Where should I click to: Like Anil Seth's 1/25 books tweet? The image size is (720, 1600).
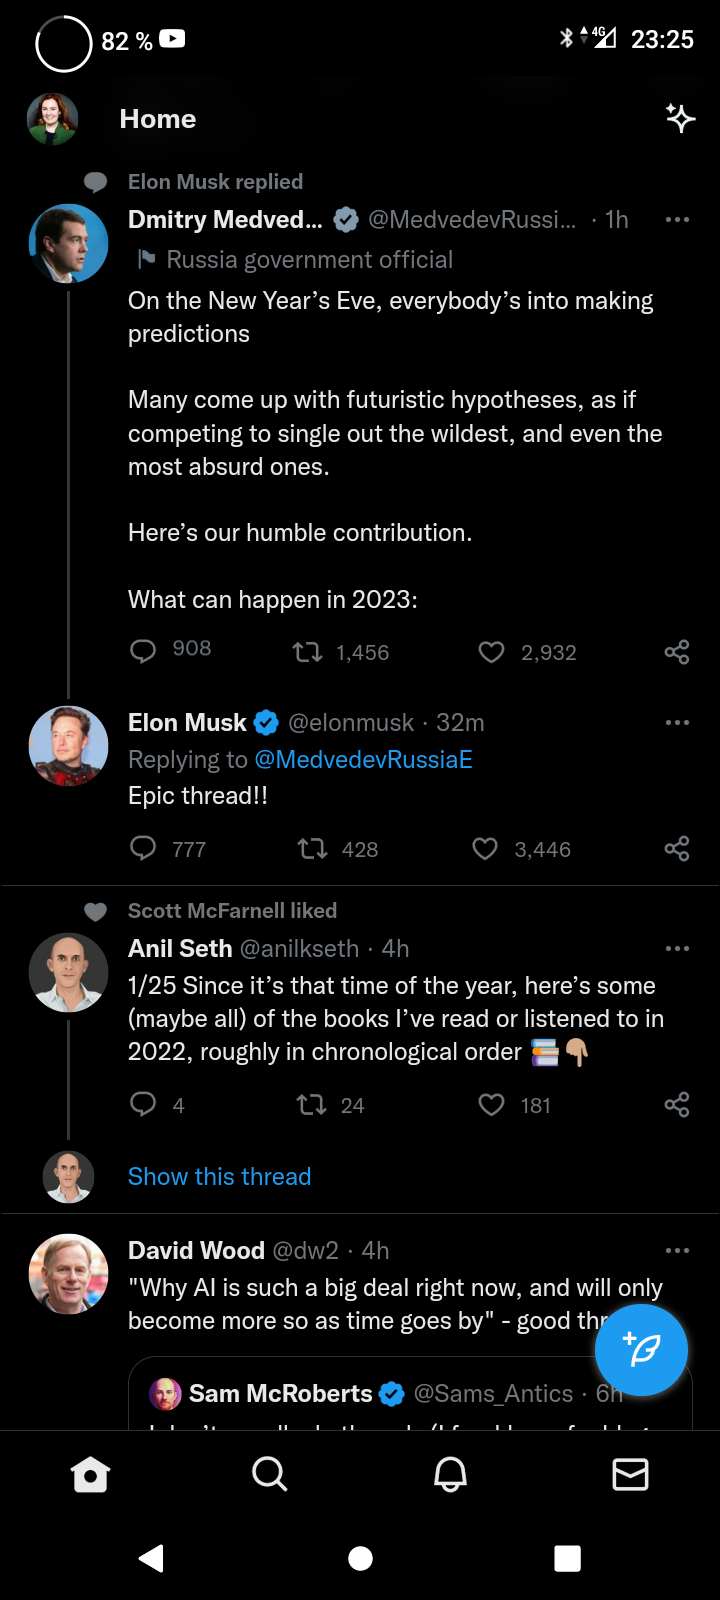click(491, 1104)
